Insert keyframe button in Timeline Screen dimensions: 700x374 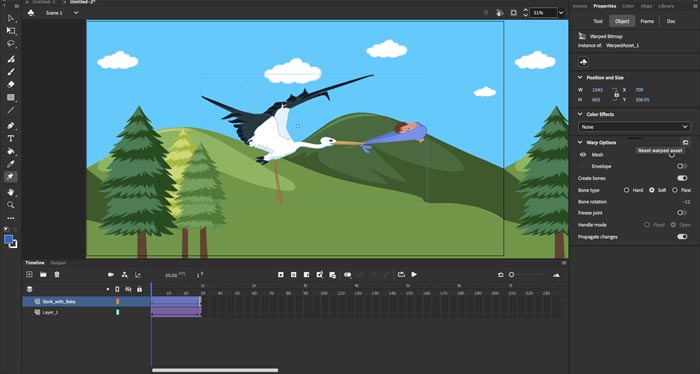click(x=280, y=275)
